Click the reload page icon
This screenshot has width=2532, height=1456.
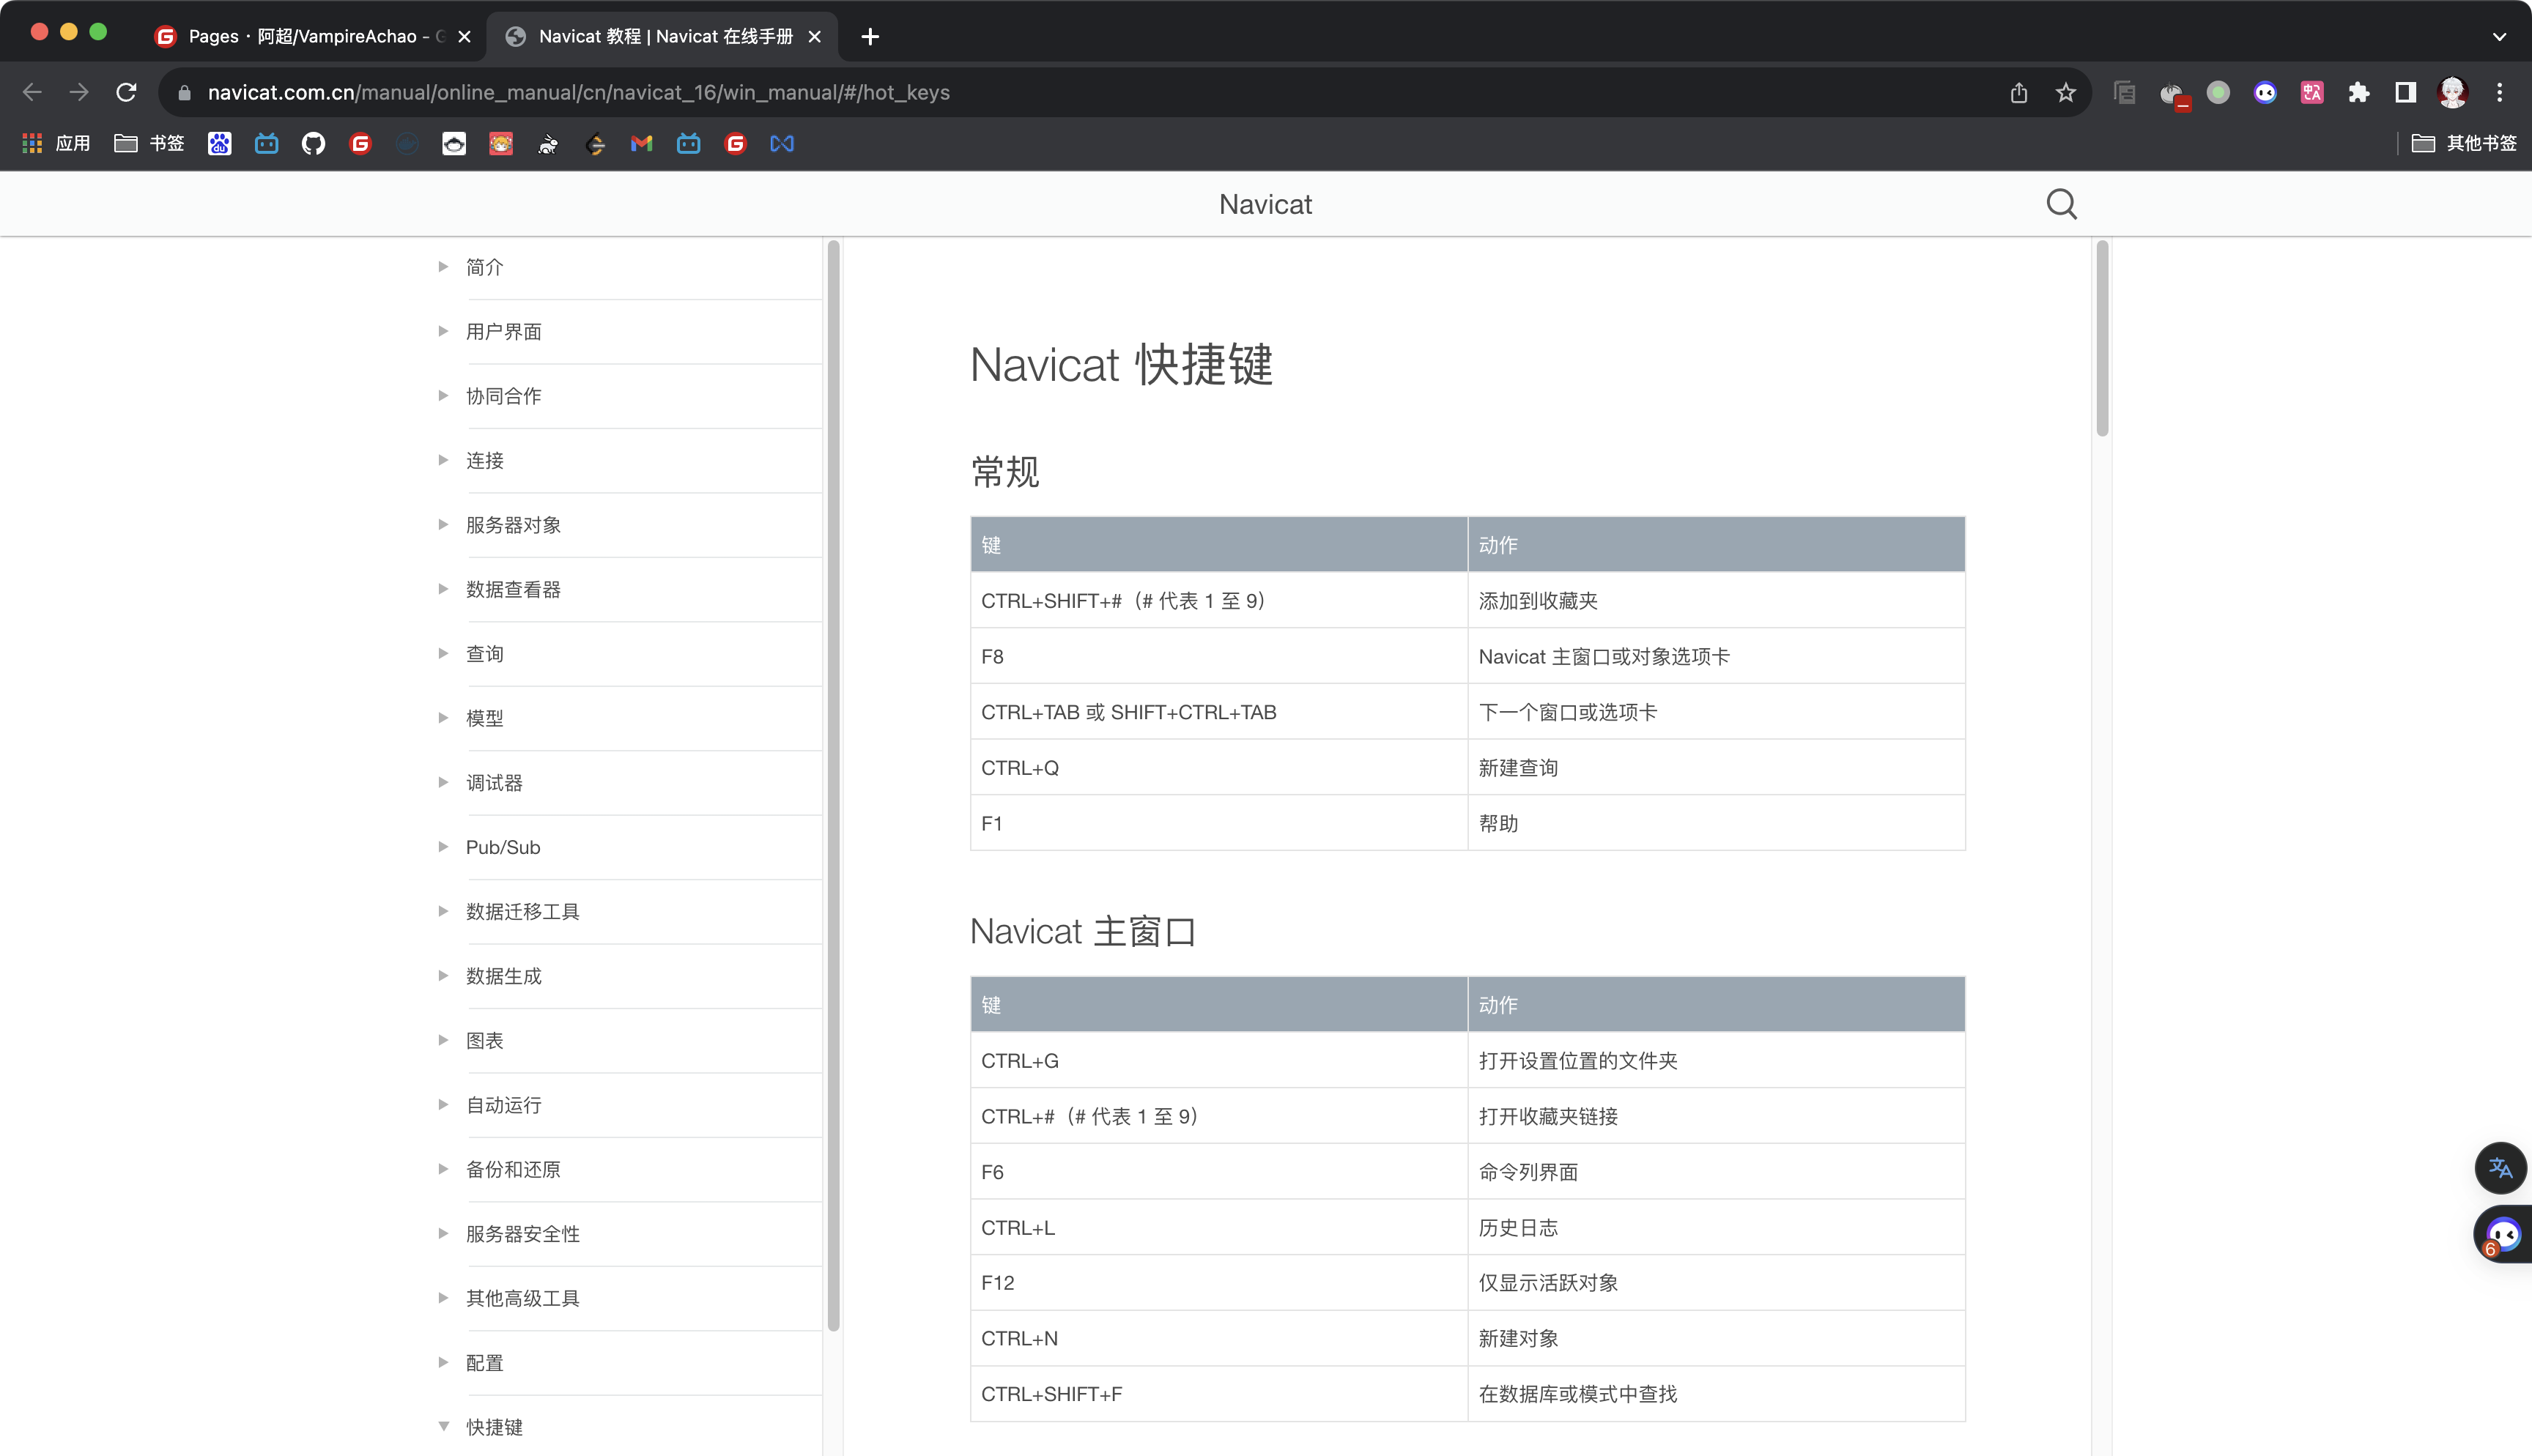126,92
